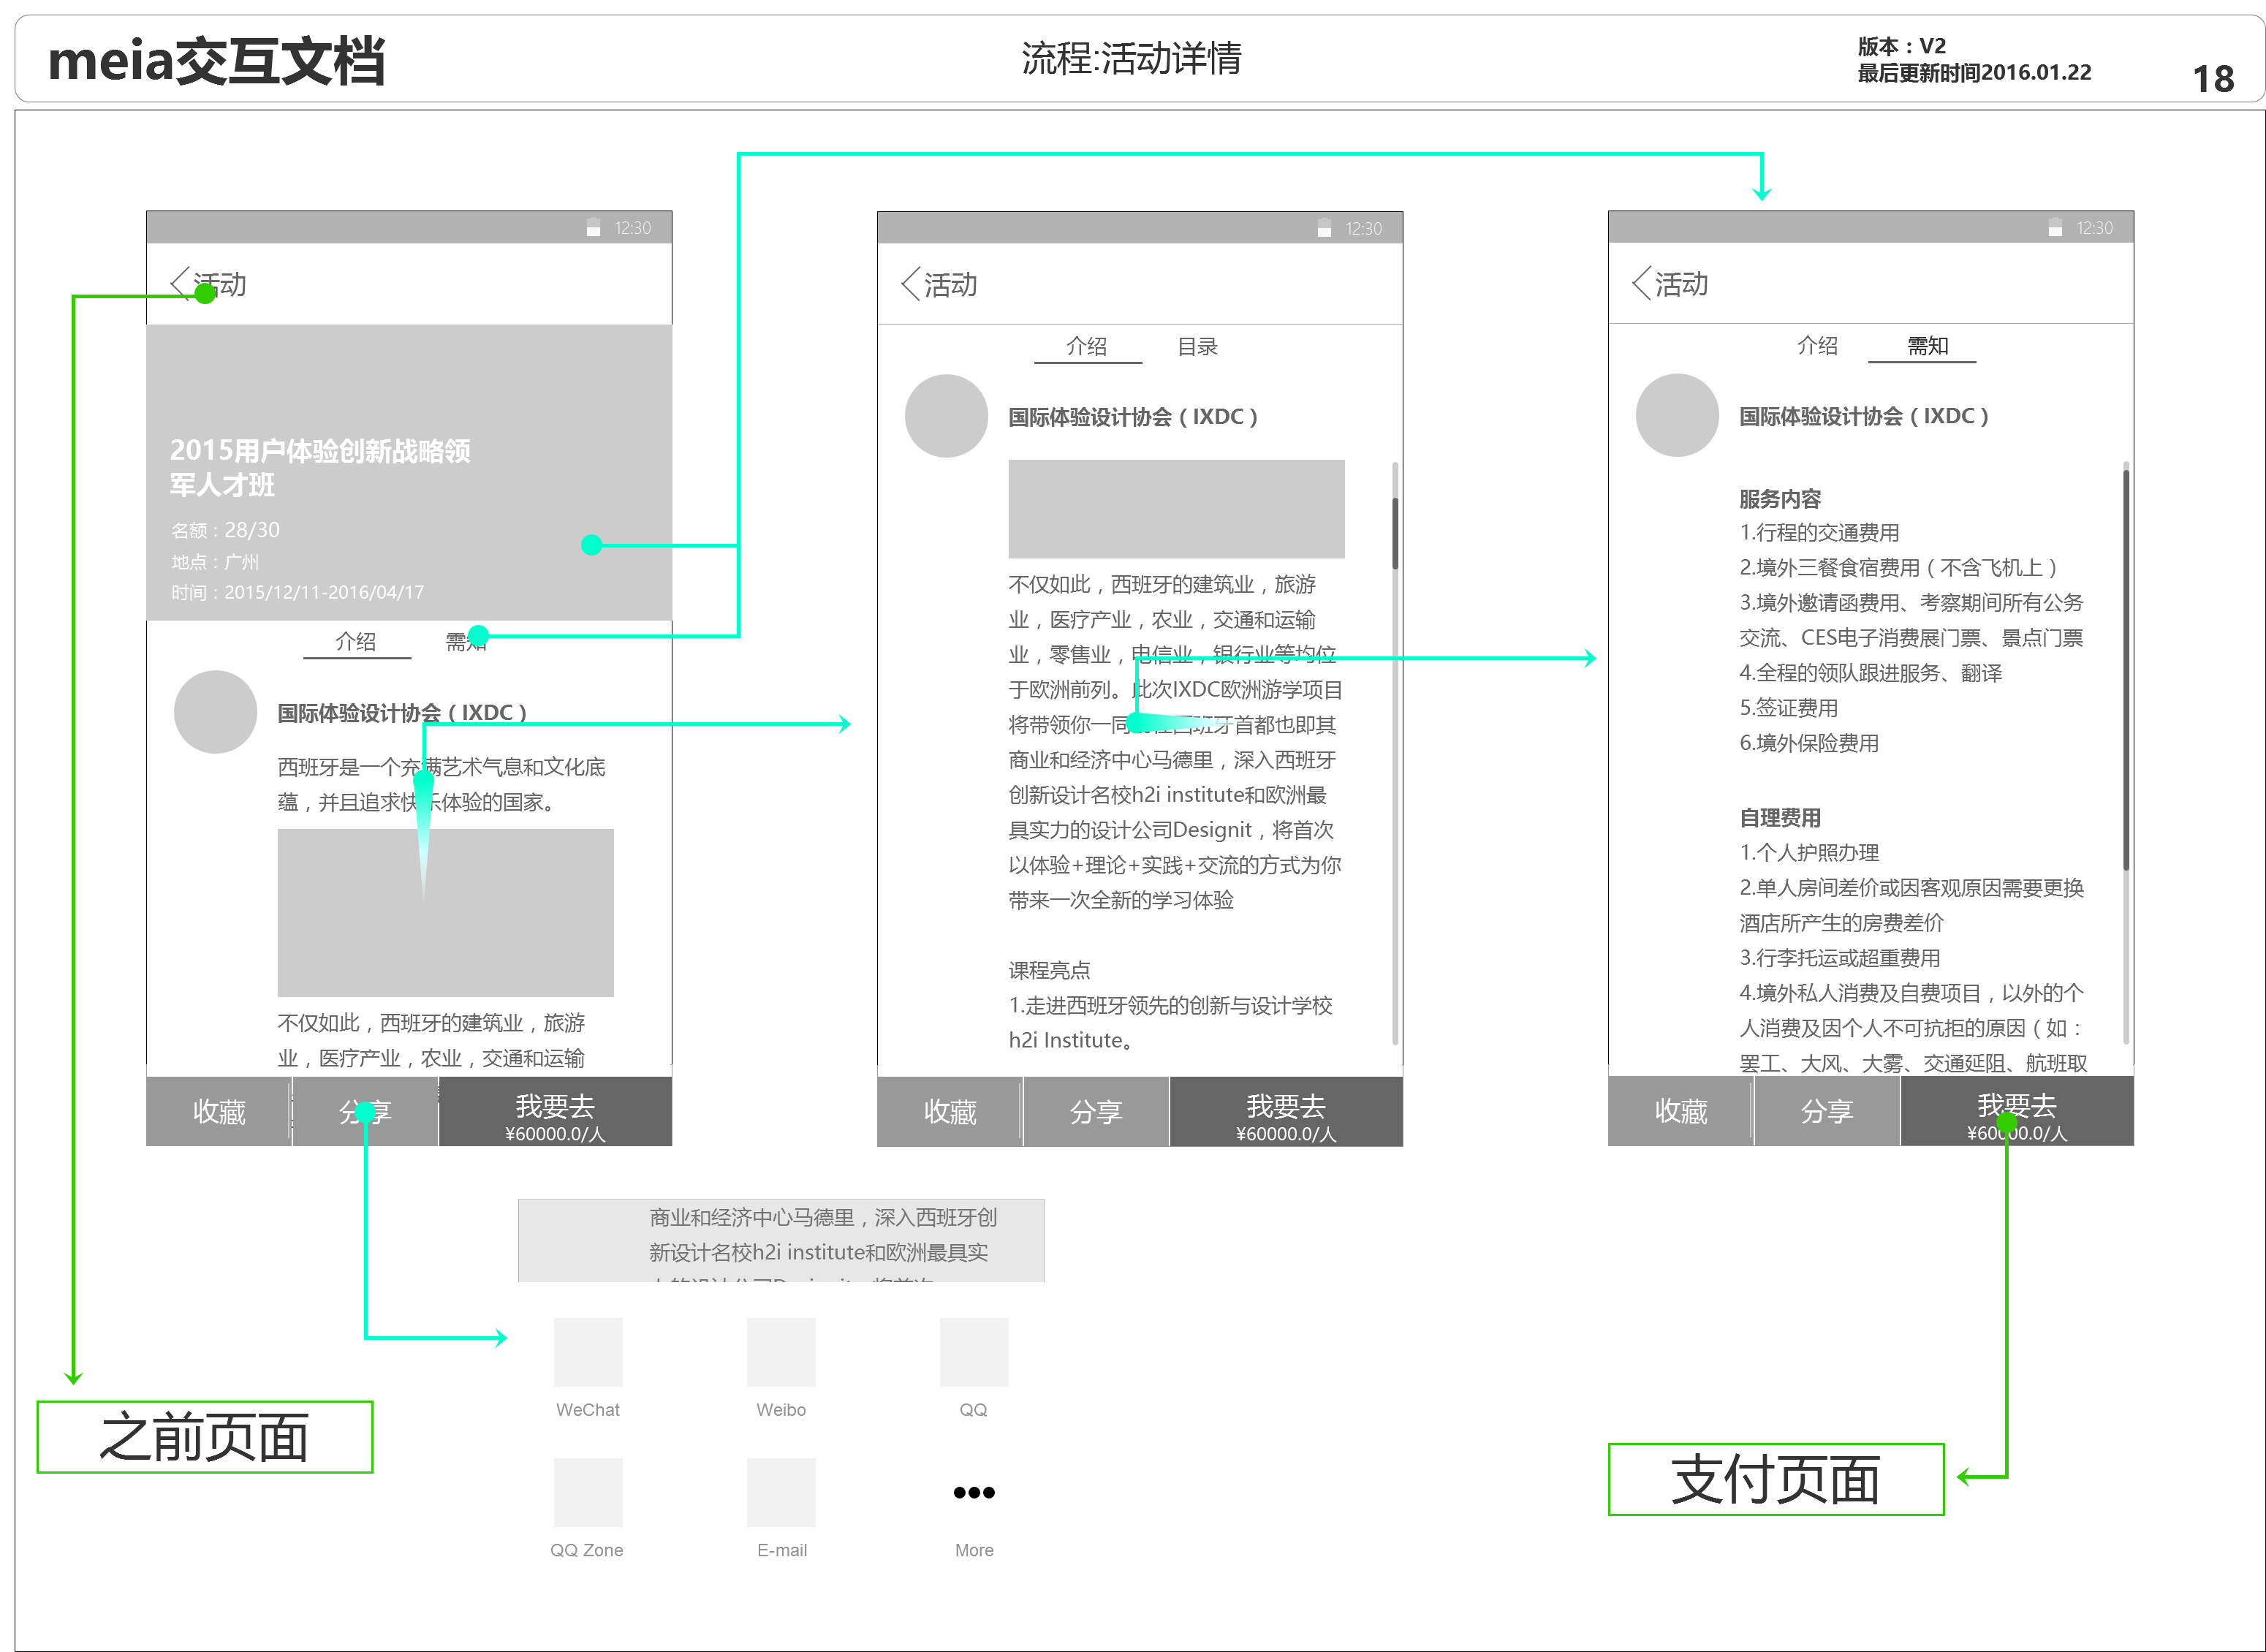This screenshot has height=1652, width=2266.
Task: Click organizer avatar circle in right phone
Action: pyautogui.click(x=1677, y=415)
